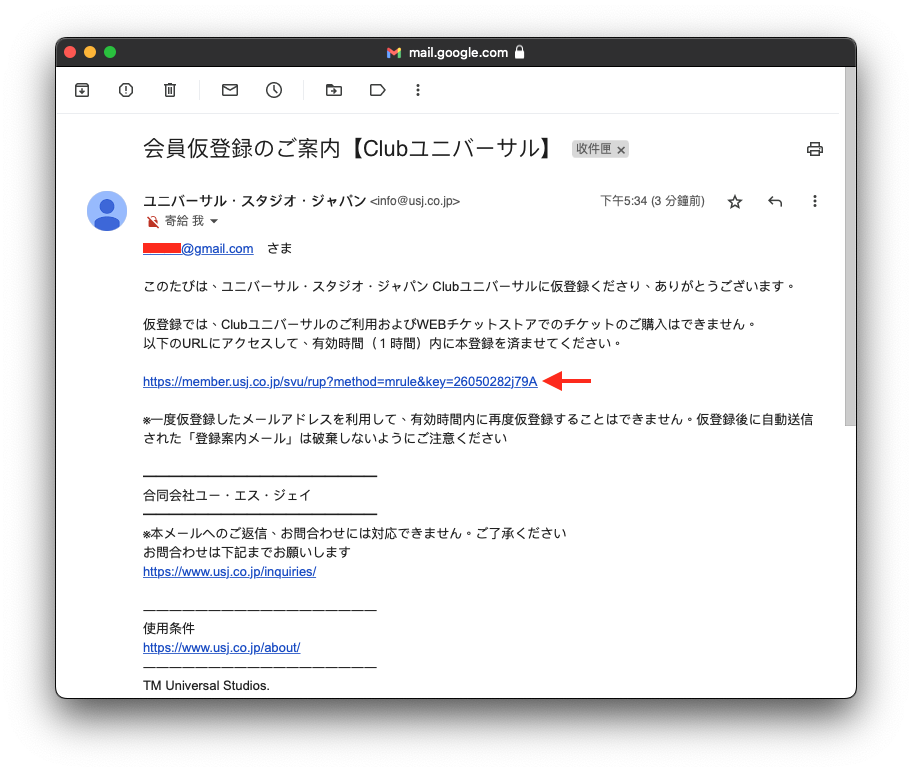Delete the email with the trash icon
912x772 pixels.
pos(170,90)
